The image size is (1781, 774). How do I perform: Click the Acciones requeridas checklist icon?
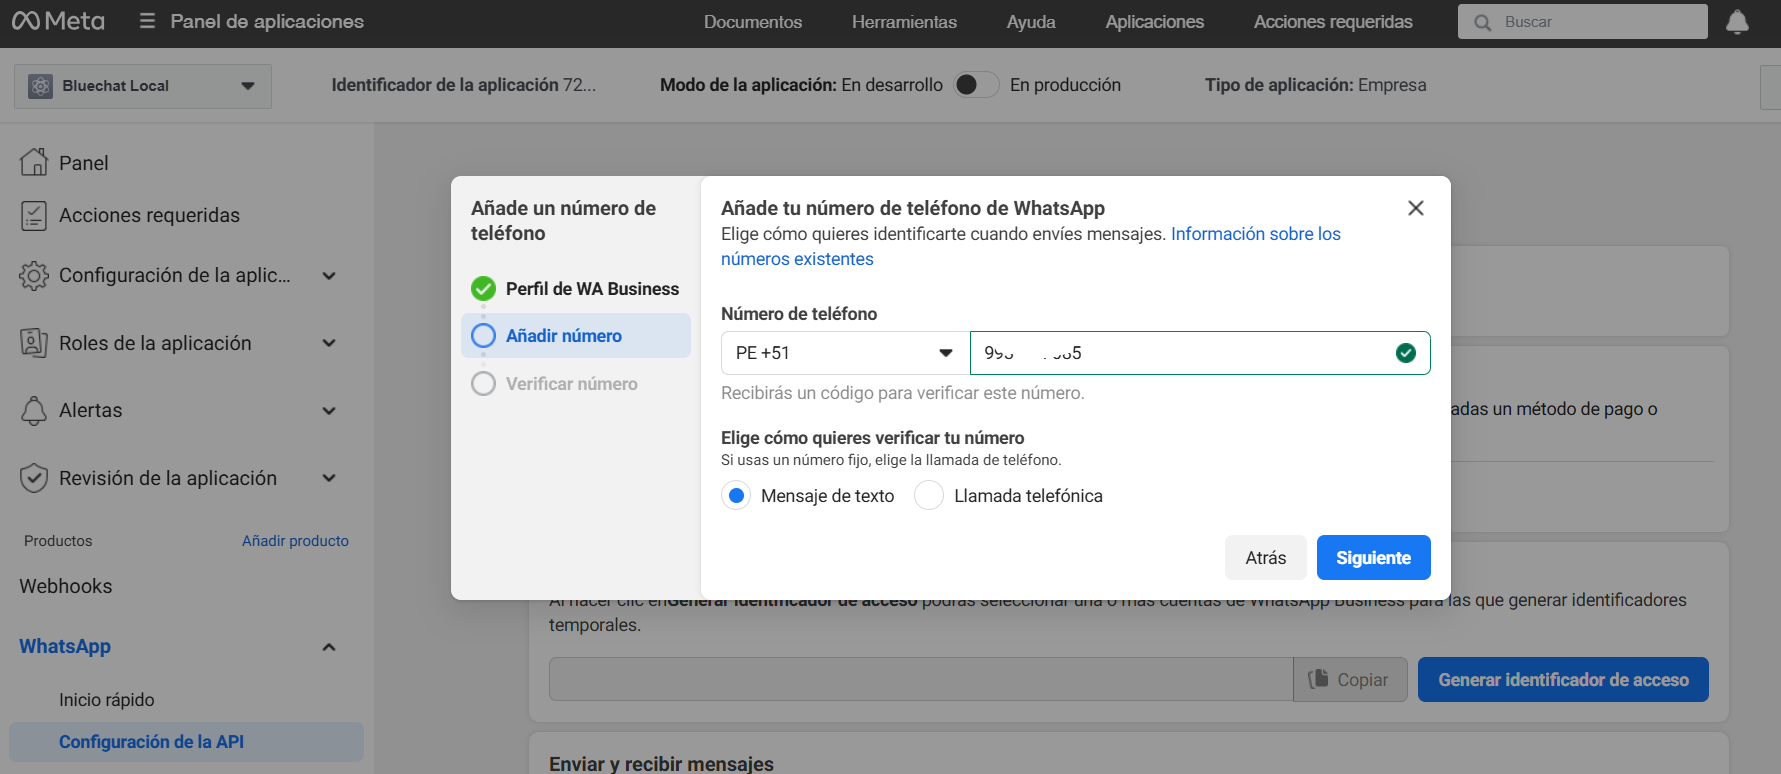click(34, 215)
